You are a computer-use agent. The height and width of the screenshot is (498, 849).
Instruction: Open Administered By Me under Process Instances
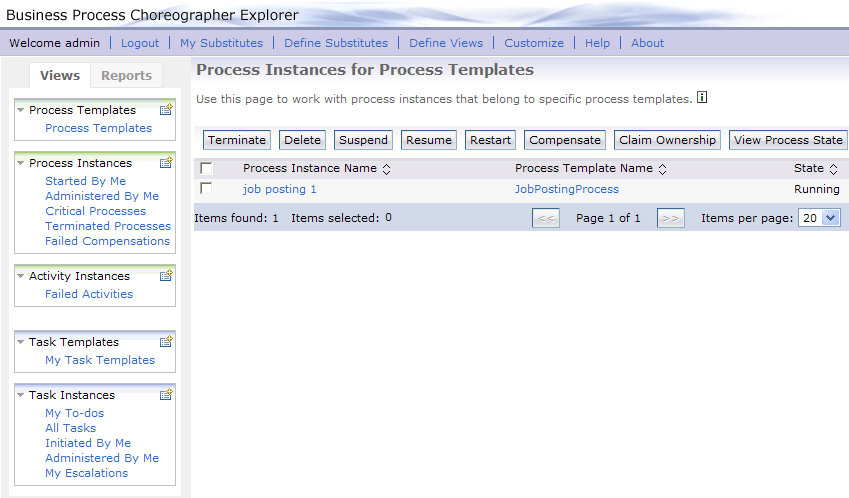(x=102, y=196)
